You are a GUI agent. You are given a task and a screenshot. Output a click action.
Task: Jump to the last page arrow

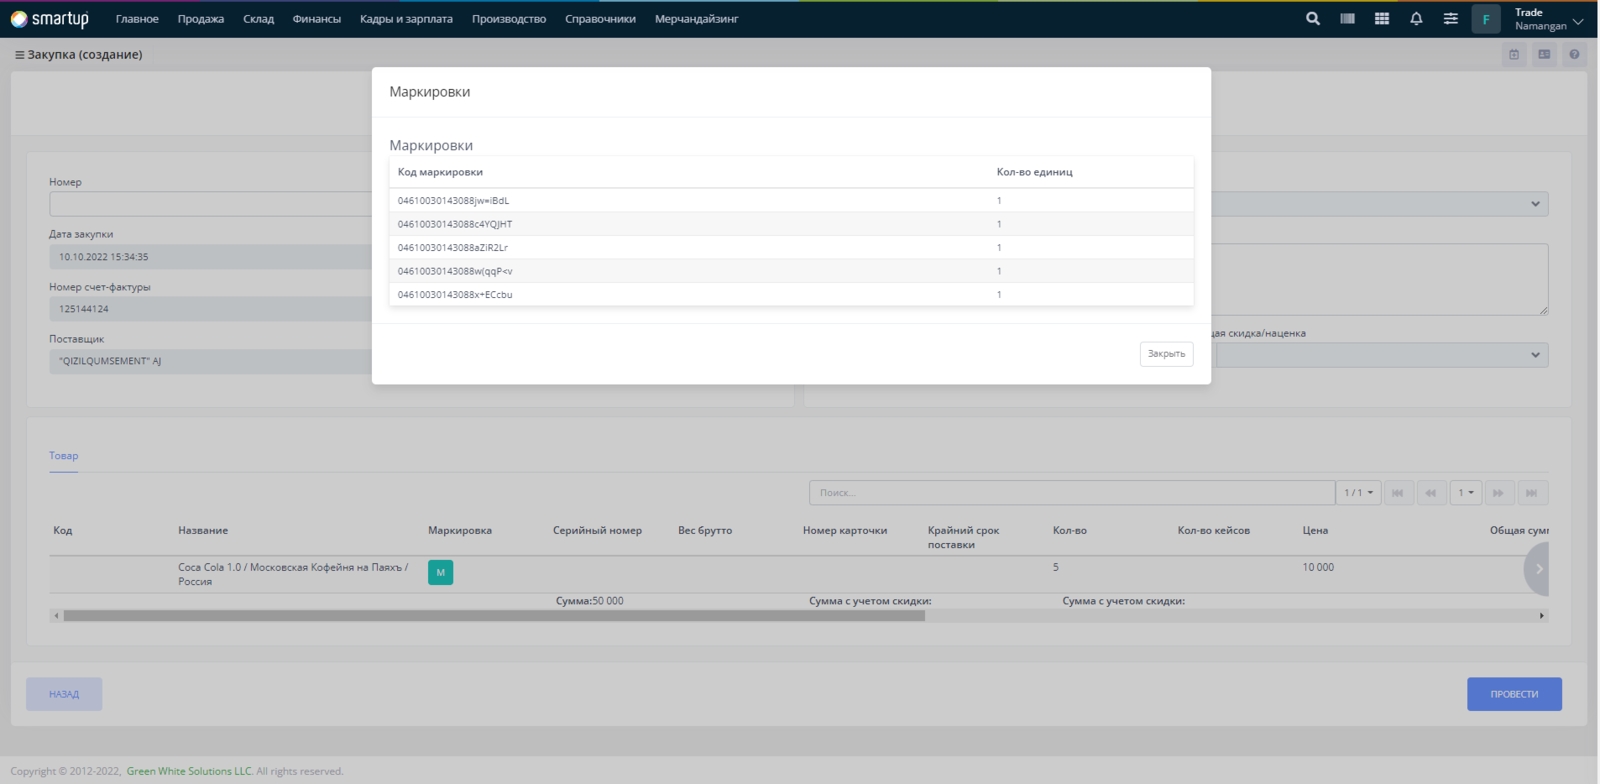pos(1531,493)
